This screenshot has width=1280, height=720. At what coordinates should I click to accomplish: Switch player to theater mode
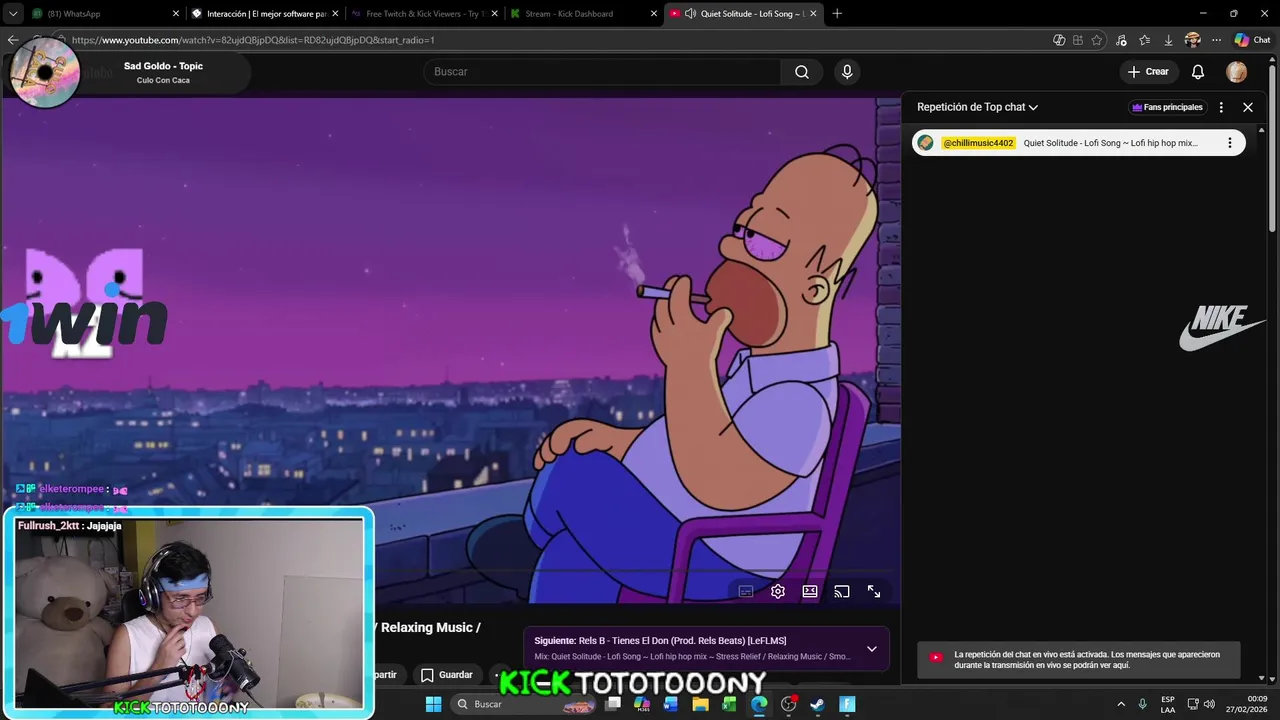pos(810,591)
